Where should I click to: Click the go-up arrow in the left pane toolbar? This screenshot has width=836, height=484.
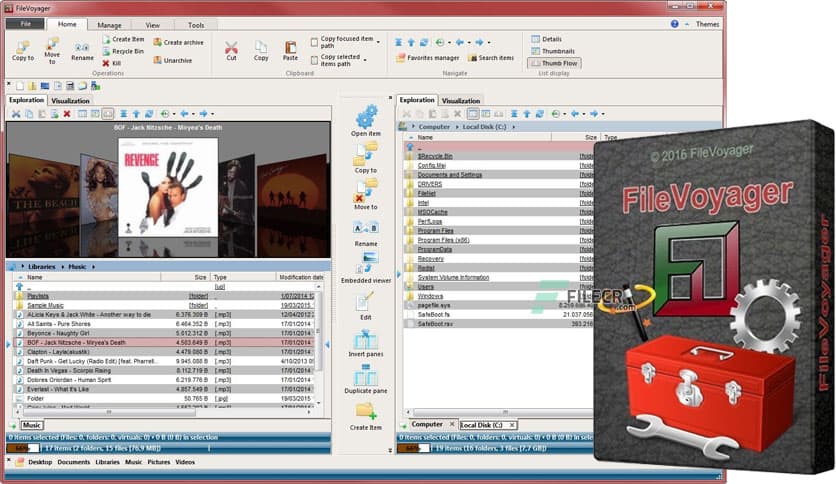point(136,114)
